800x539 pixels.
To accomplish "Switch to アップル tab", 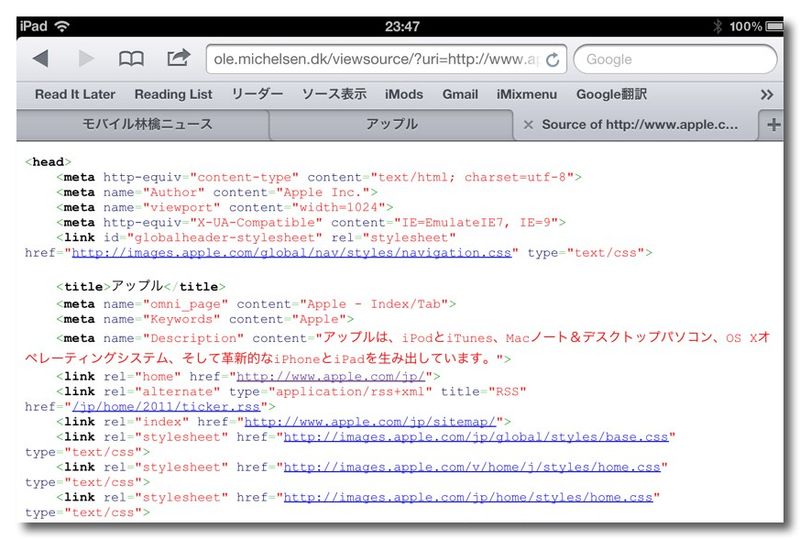I will pos(391,125).
